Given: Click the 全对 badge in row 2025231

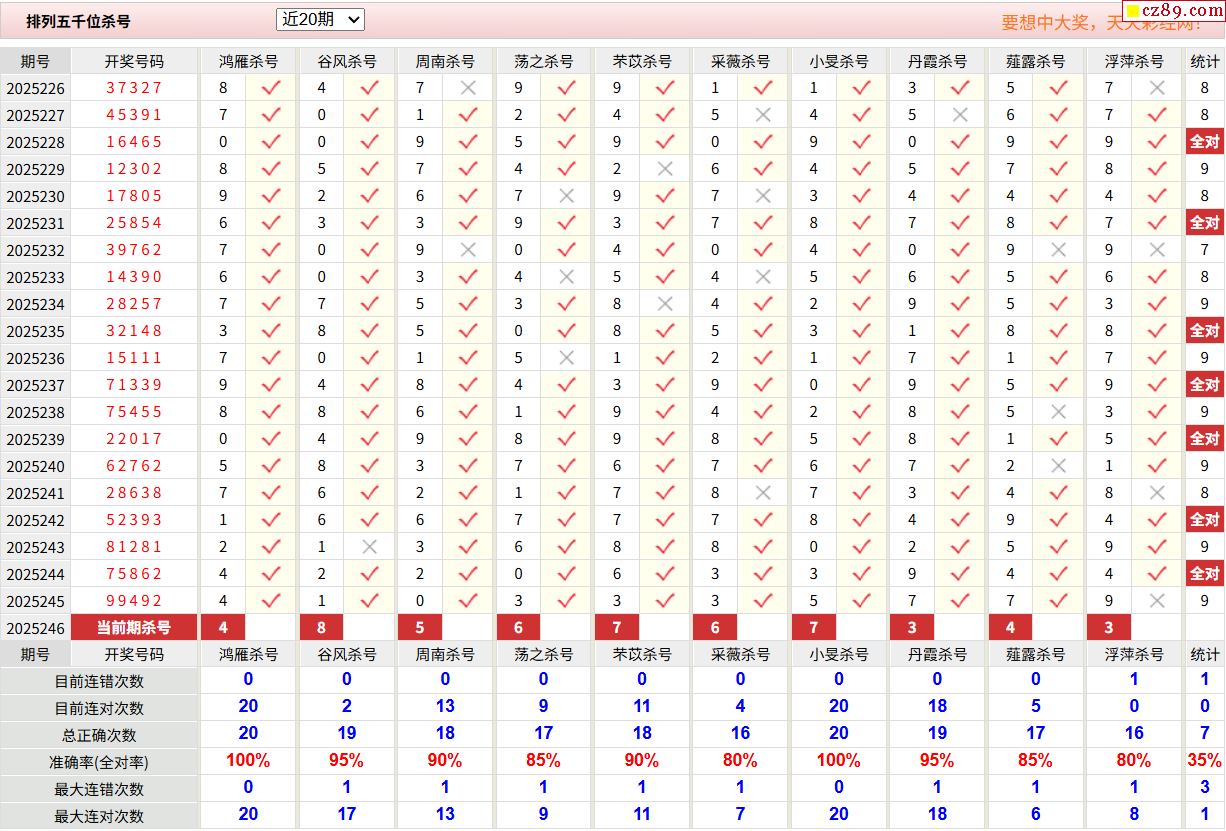Looking at the screenshot, I should coord(1205,223).
